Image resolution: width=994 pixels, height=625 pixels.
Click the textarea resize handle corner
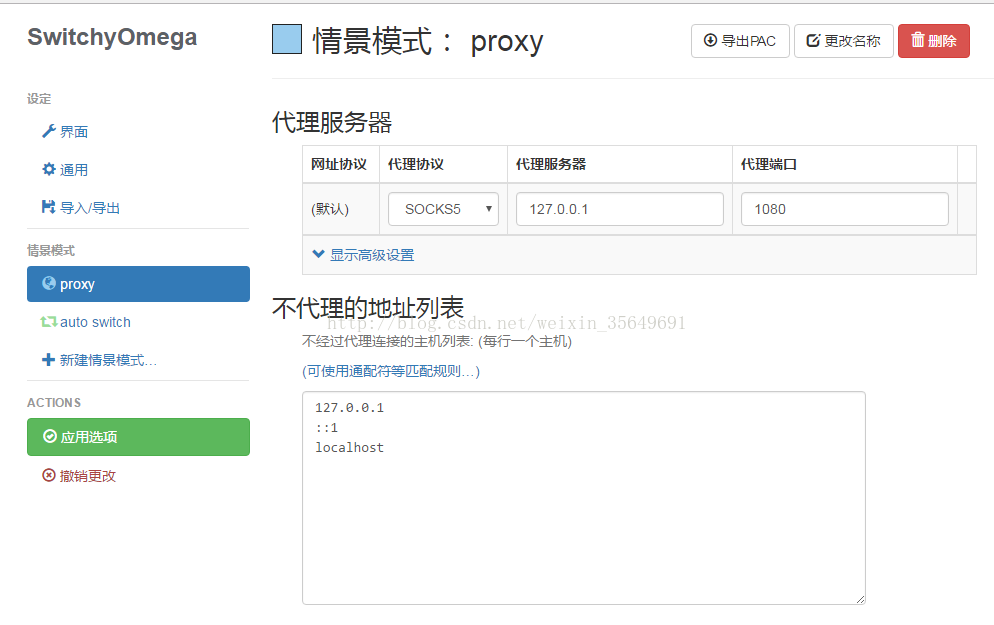pos(860,599)
